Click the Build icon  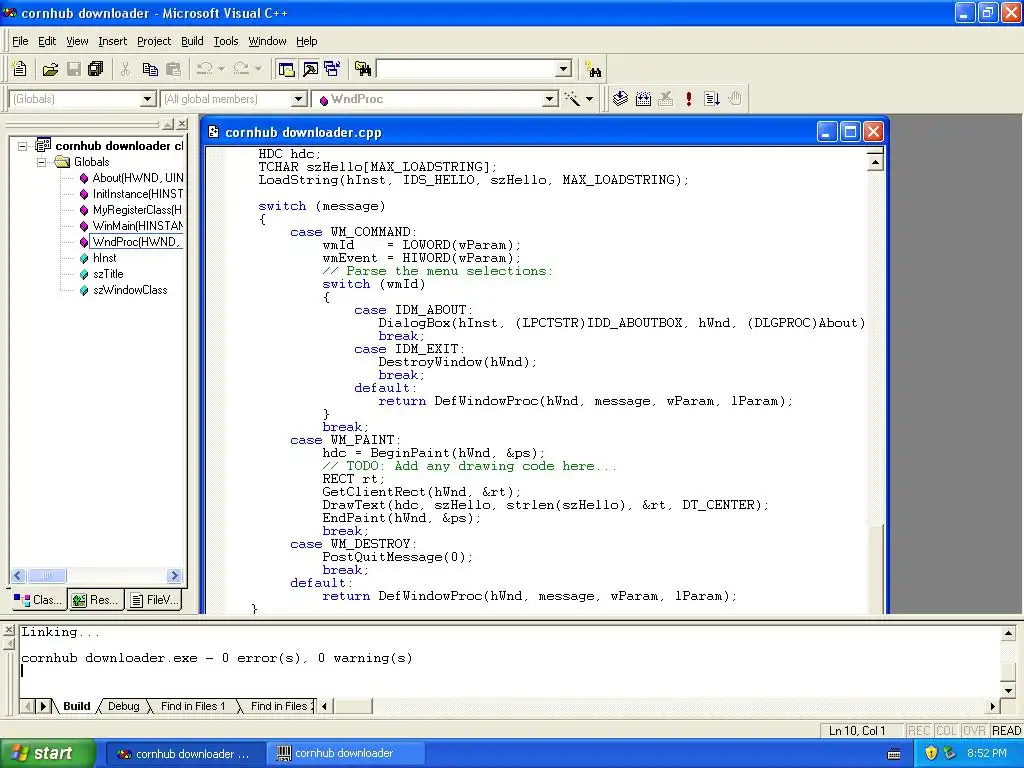tap(643, 99)
